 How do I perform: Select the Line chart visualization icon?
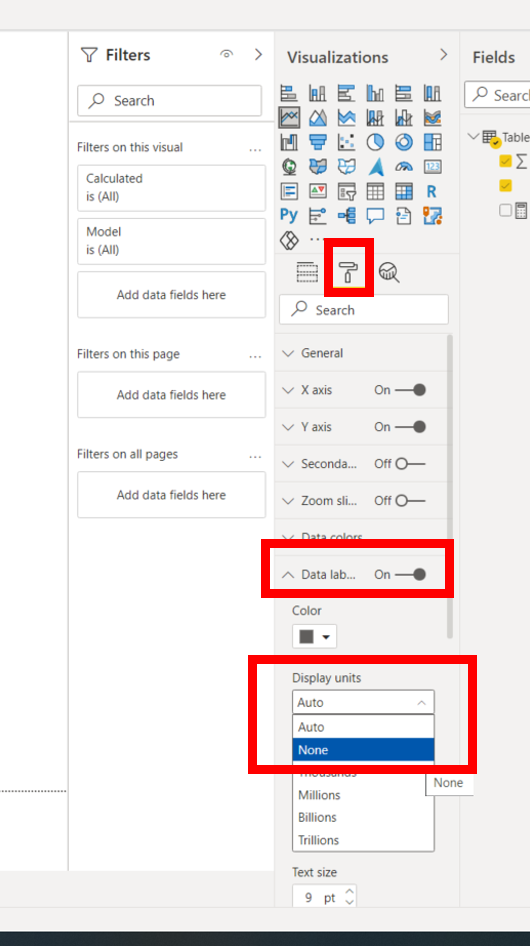tap(289, 116)
